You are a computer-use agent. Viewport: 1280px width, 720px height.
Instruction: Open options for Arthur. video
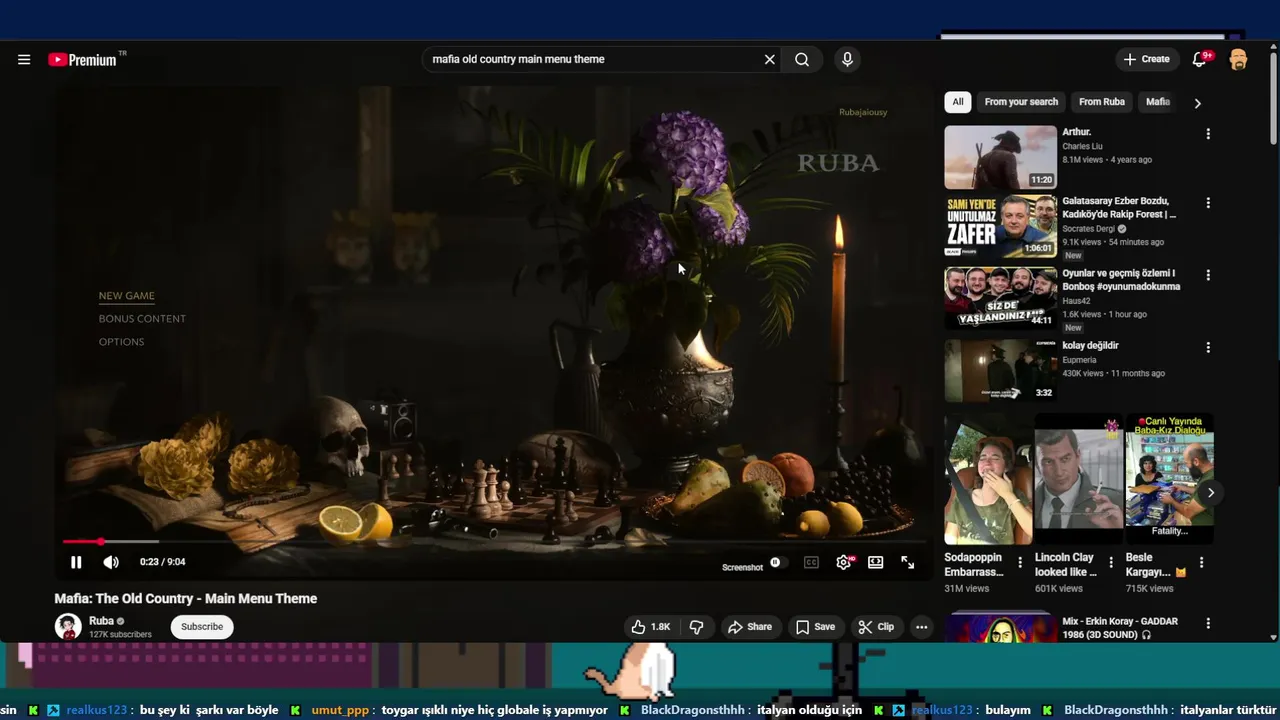1208,134
